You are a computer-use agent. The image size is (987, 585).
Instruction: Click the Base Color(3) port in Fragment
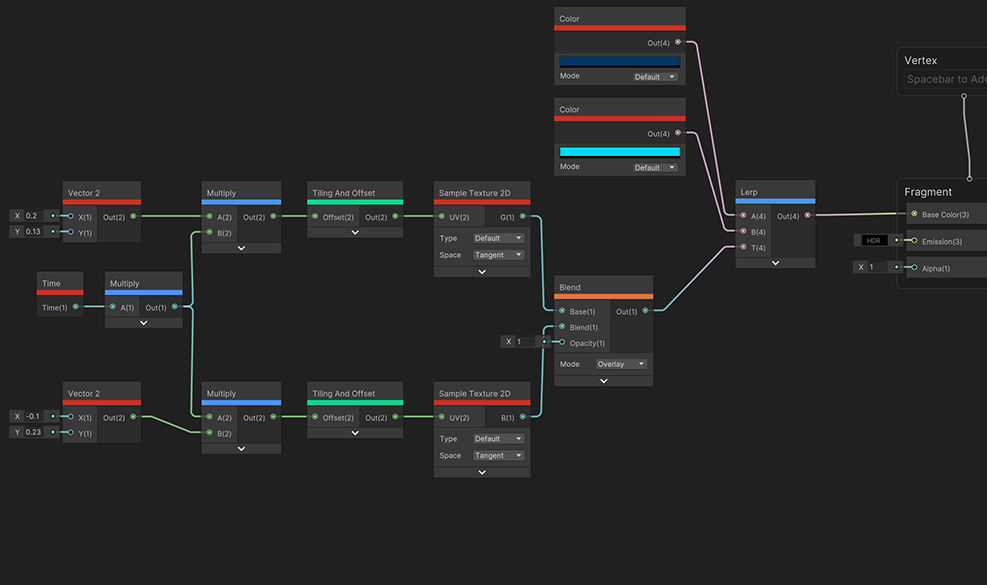coord(914,214)
